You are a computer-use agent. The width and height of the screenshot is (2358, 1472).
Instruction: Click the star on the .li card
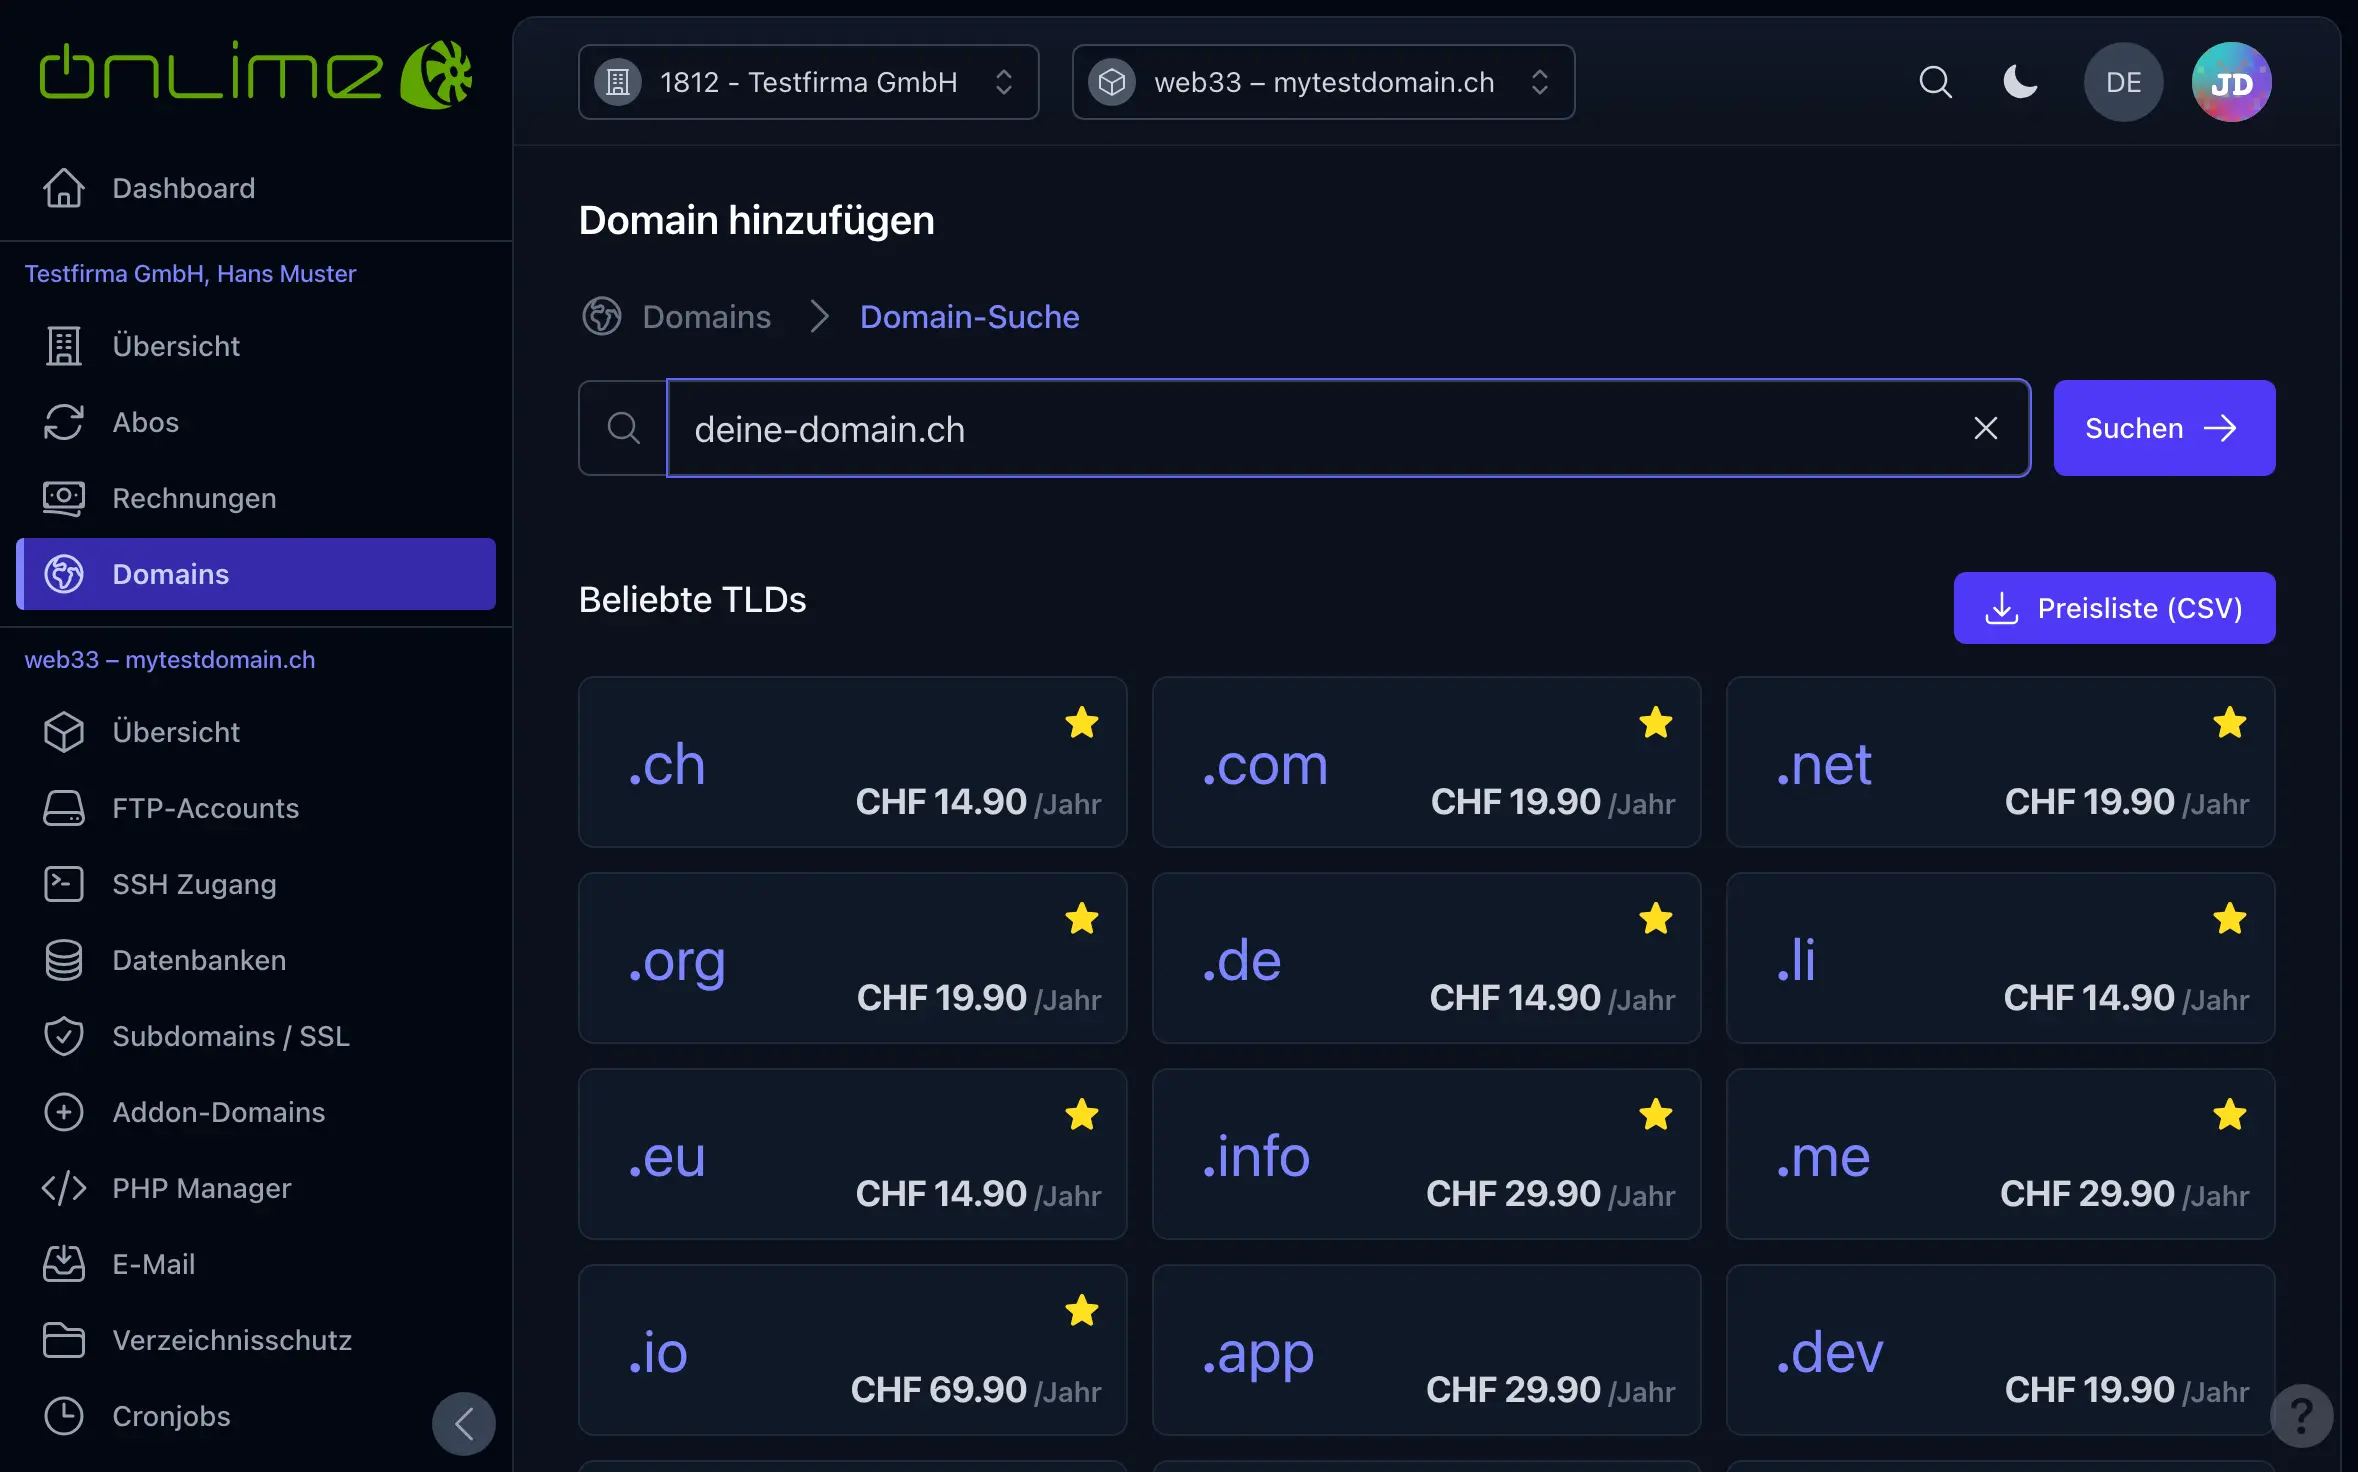2229,918
